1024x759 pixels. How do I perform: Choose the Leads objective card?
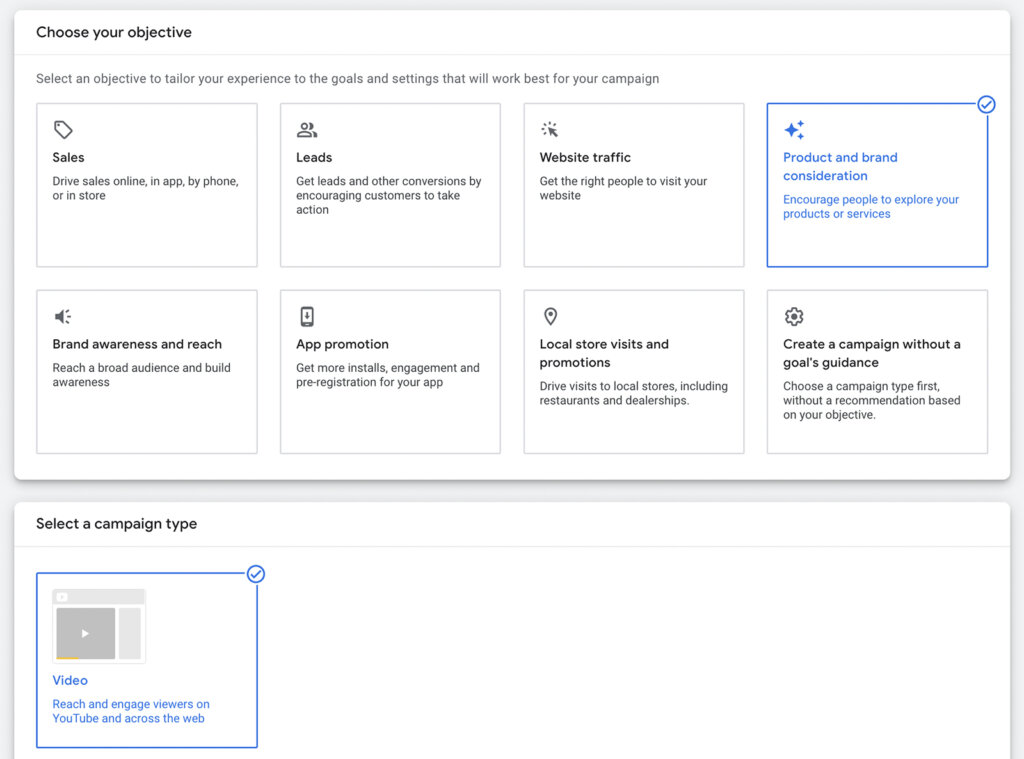click(390, 185)
